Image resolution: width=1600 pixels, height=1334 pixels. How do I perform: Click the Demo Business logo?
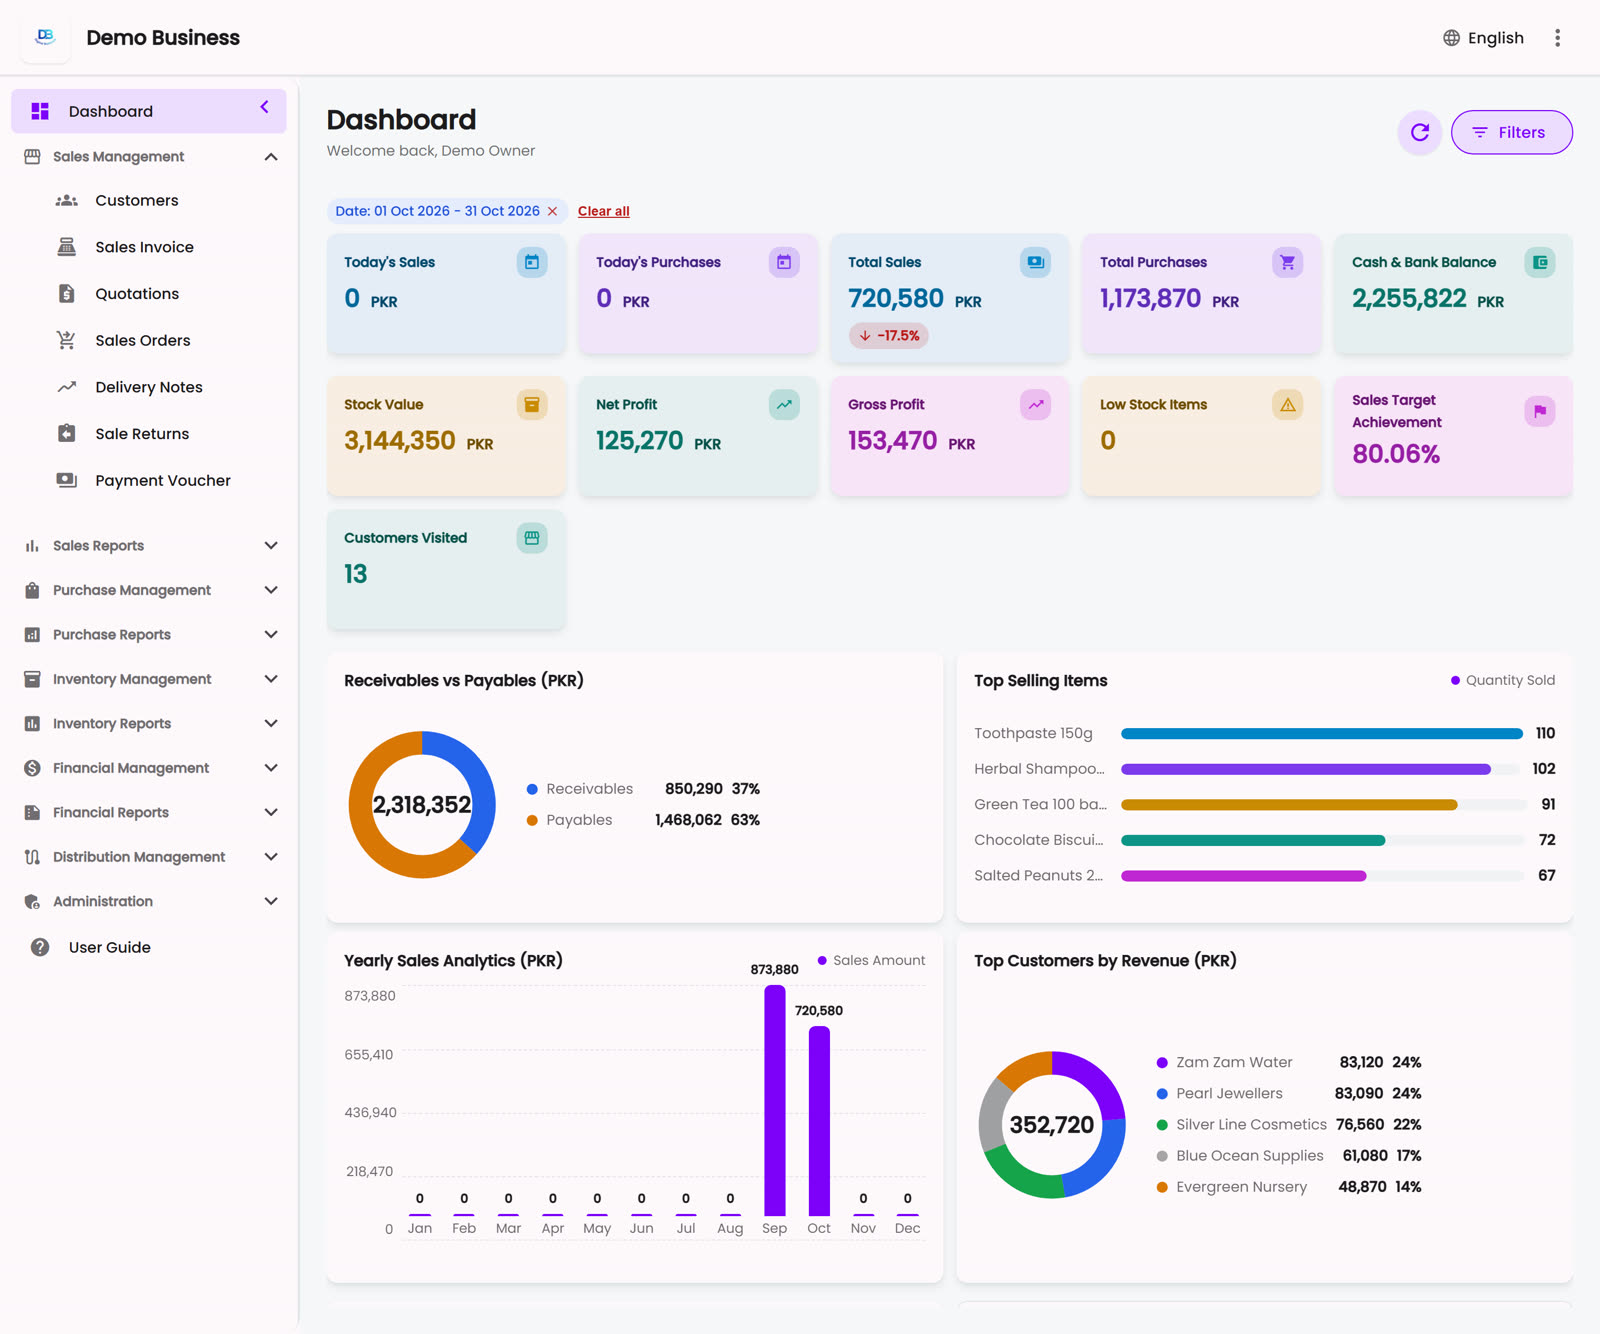pyautogui.click(x=45, y=37)
